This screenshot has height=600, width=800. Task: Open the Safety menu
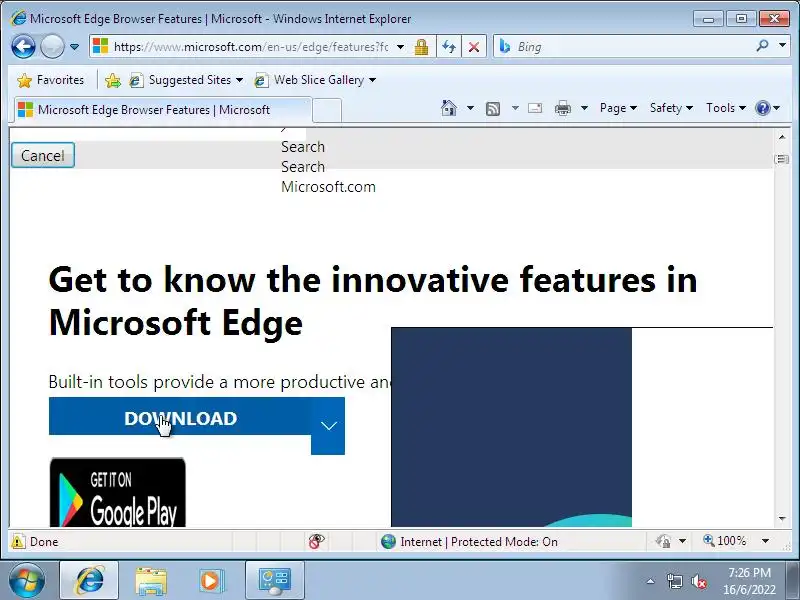click(671, 108)
